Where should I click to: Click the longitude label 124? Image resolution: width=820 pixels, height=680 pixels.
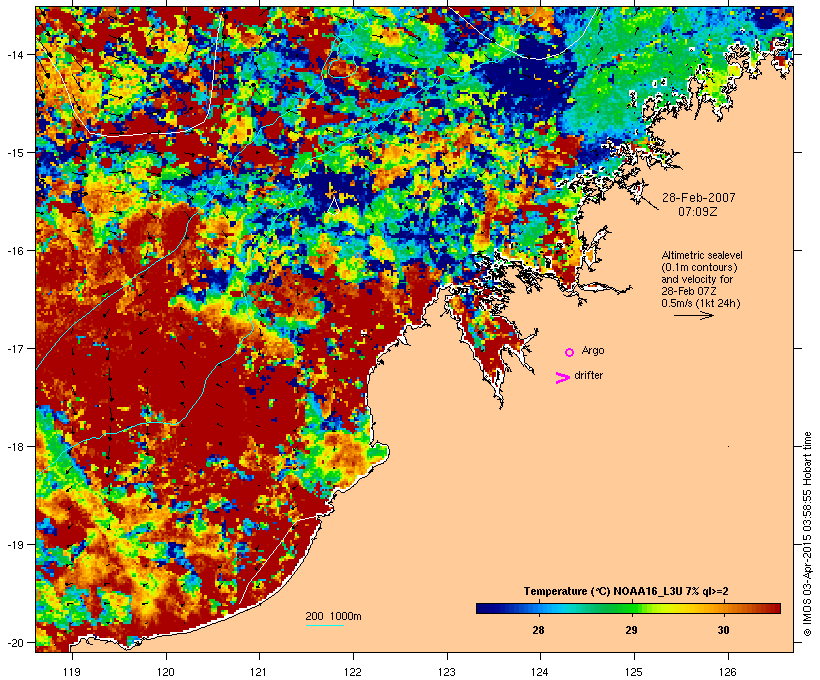(x=540, y=672)
